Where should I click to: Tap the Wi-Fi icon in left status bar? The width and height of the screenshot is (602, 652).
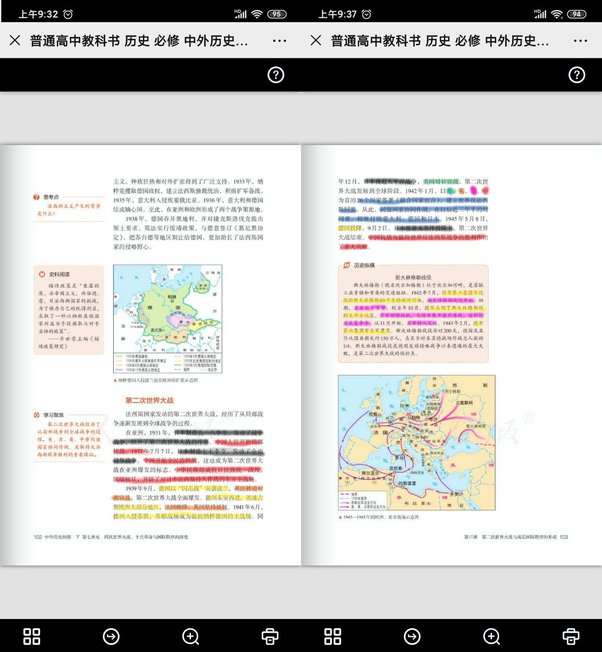point(257,14)
